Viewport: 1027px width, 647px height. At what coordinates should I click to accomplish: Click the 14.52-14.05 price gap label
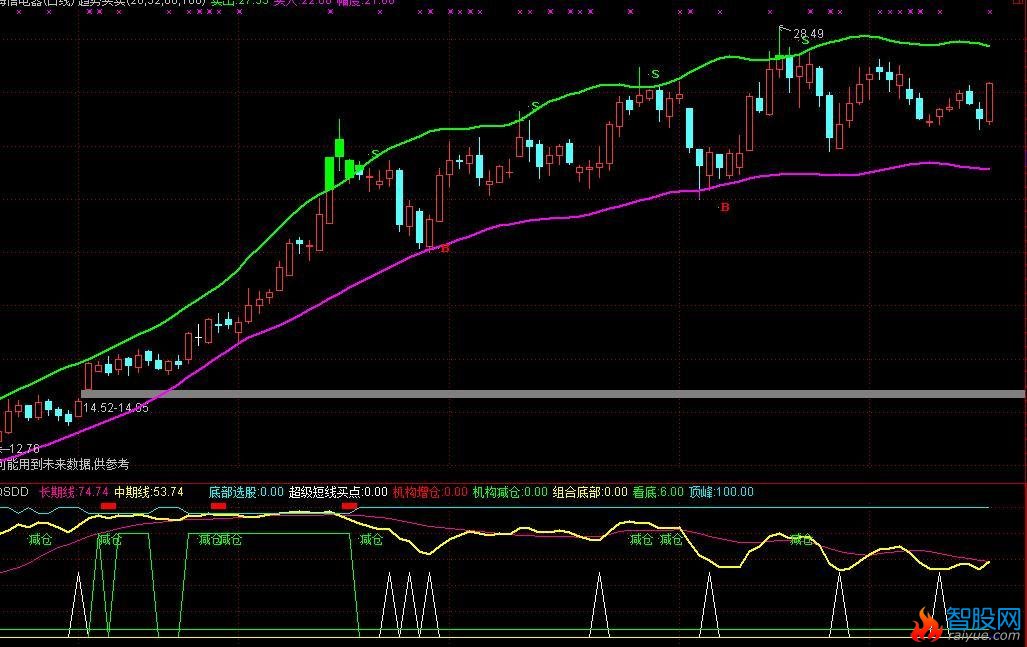point(115,408)
